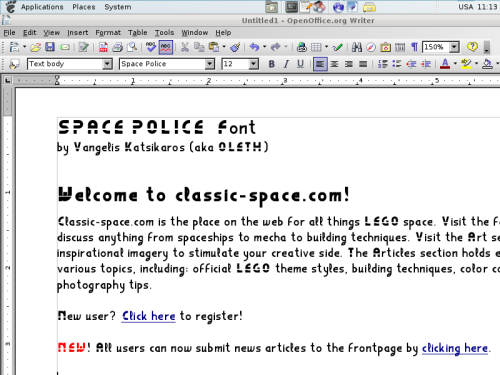Image resolution: width=500 pixels, height=375 pixels.
Task: Open the Edit menu
Action: [29, 33]
